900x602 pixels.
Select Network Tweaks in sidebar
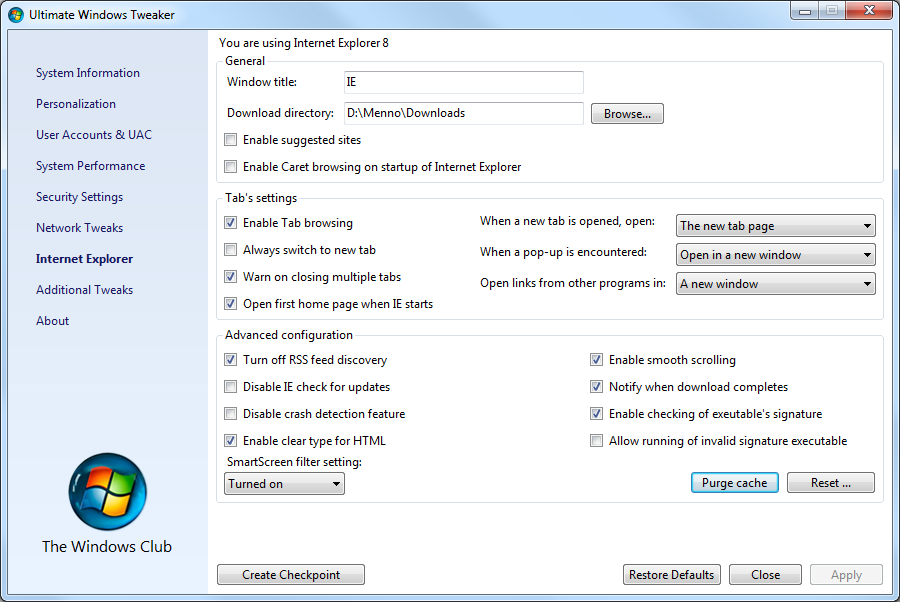click(79, 228)
